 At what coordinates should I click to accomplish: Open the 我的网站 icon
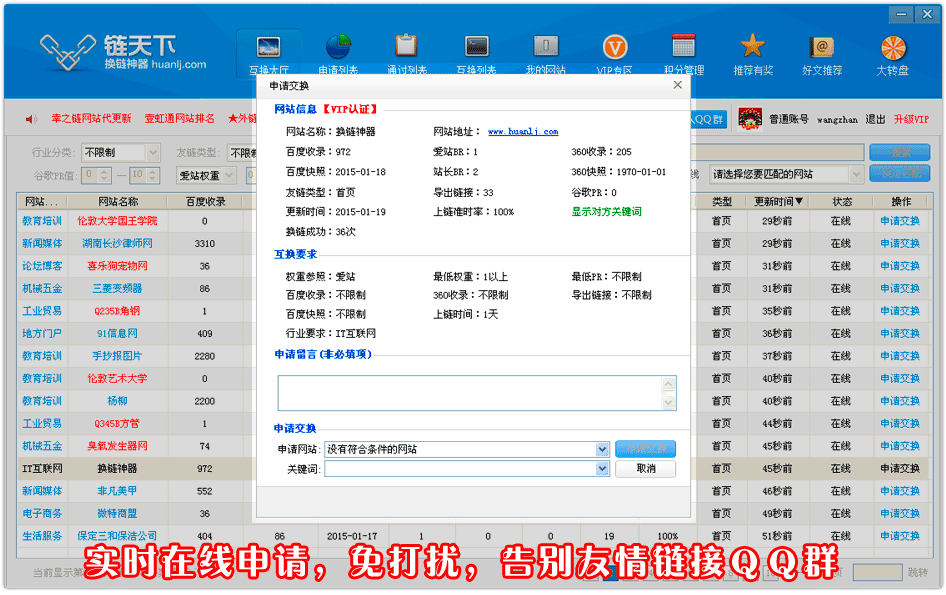coord(546,46)
